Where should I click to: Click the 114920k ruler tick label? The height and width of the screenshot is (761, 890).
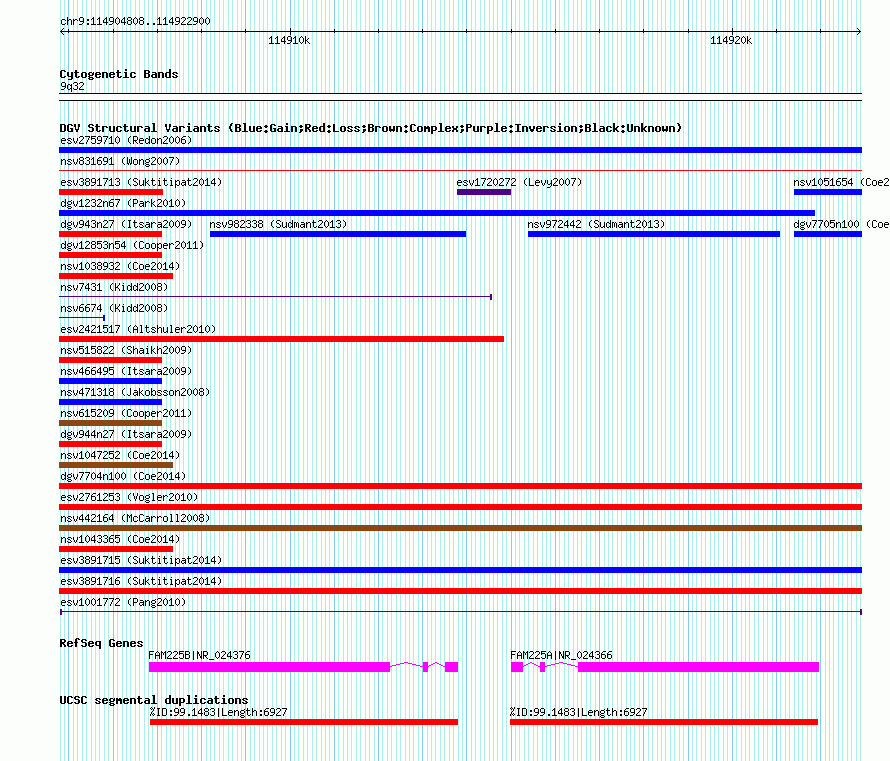point(731,40)
